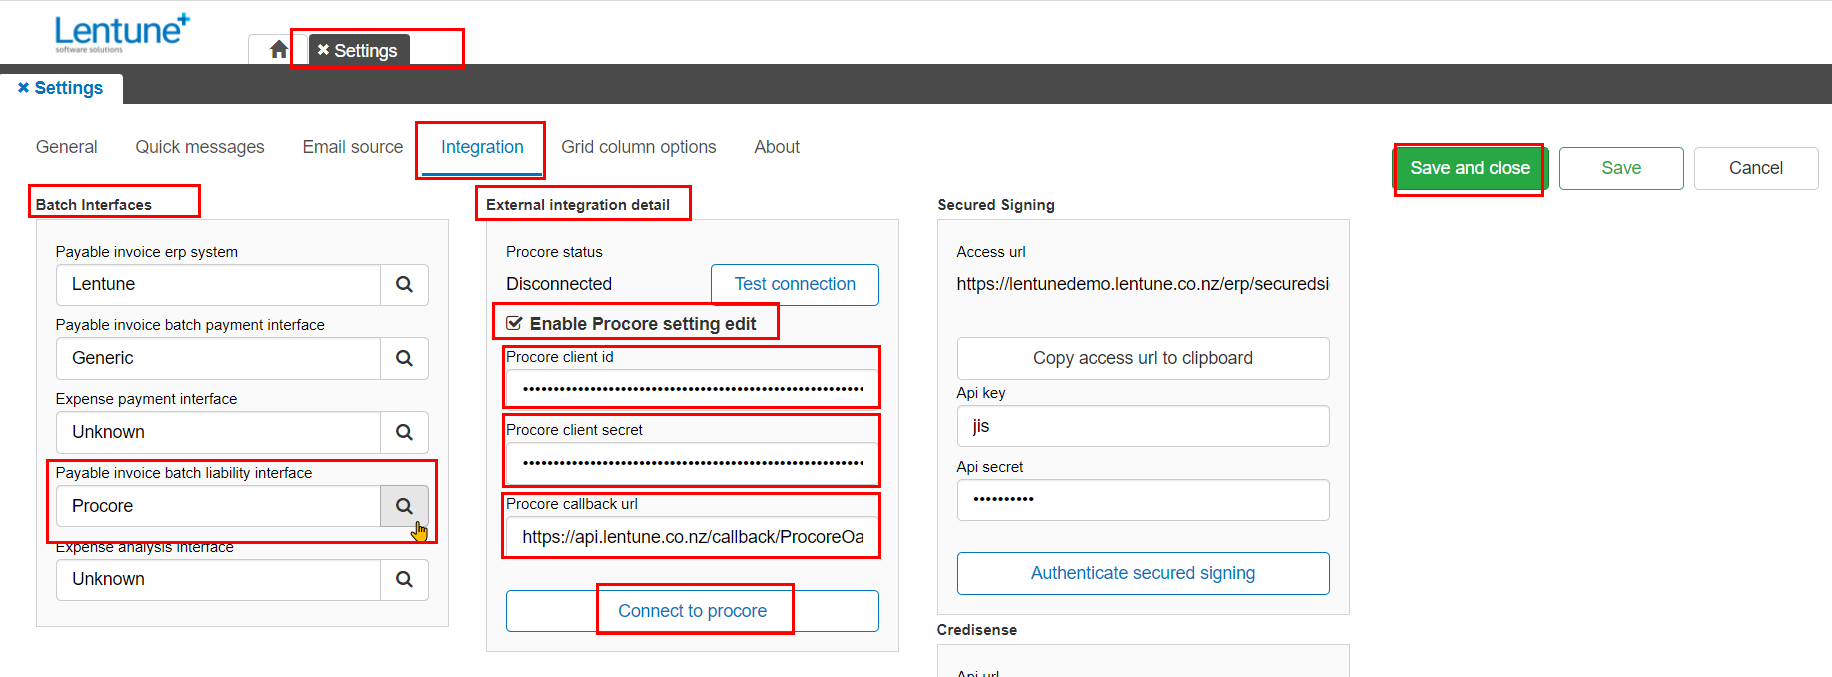1832x677 pixels.
Task: Cancel the settings changes
Action: pos(1756,168)
